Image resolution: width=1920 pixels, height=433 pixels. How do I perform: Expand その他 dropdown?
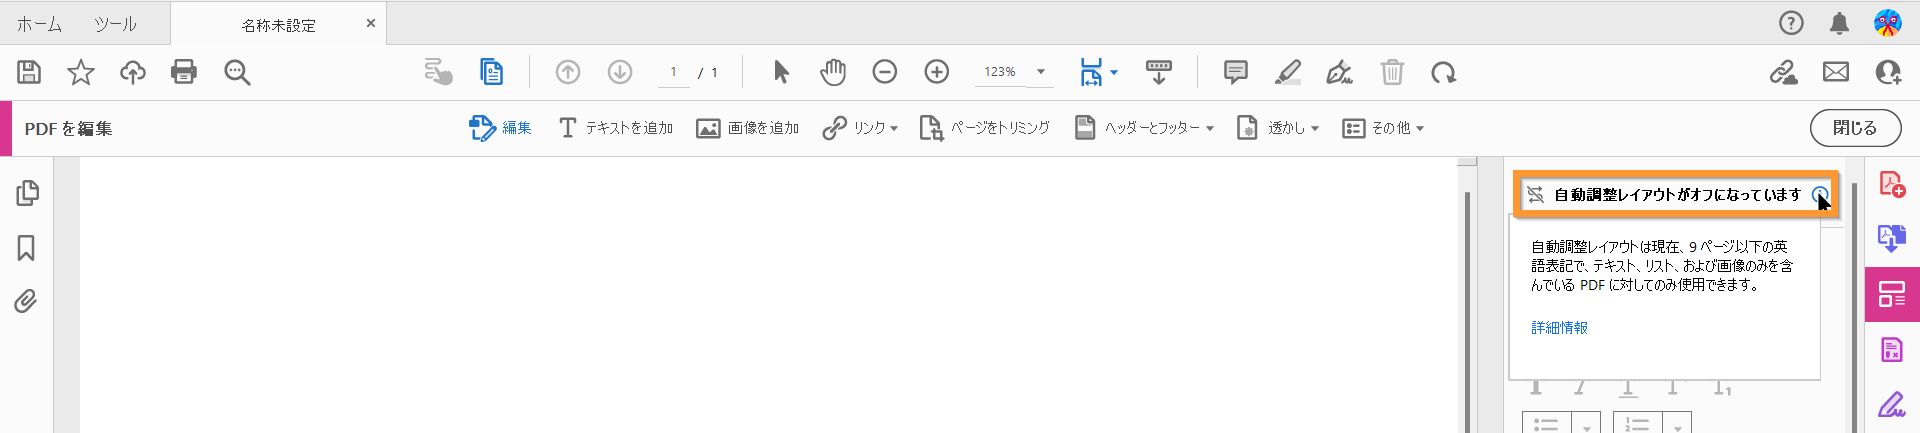[x=1419, y=128]
